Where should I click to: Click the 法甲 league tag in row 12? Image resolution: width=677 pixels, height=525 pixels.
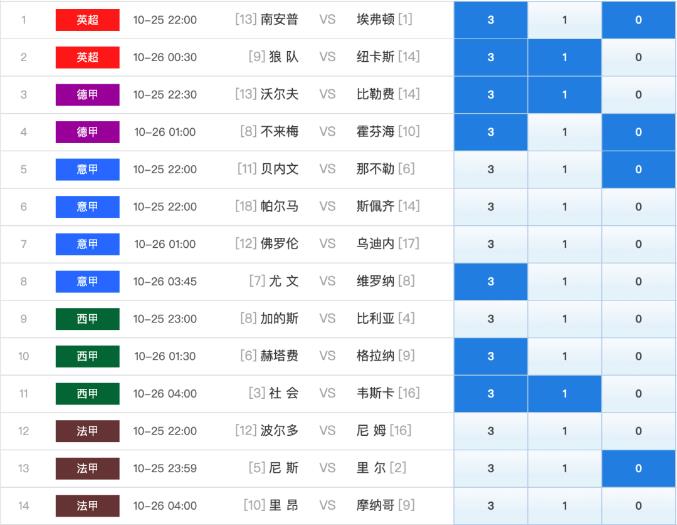88,431
